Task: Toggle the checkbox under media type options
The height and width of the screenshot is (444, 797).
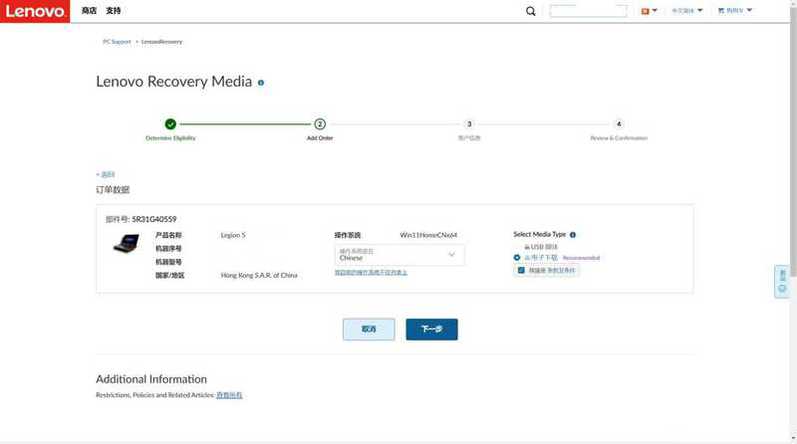Action: pyautogui.click(x=521, y=270)
